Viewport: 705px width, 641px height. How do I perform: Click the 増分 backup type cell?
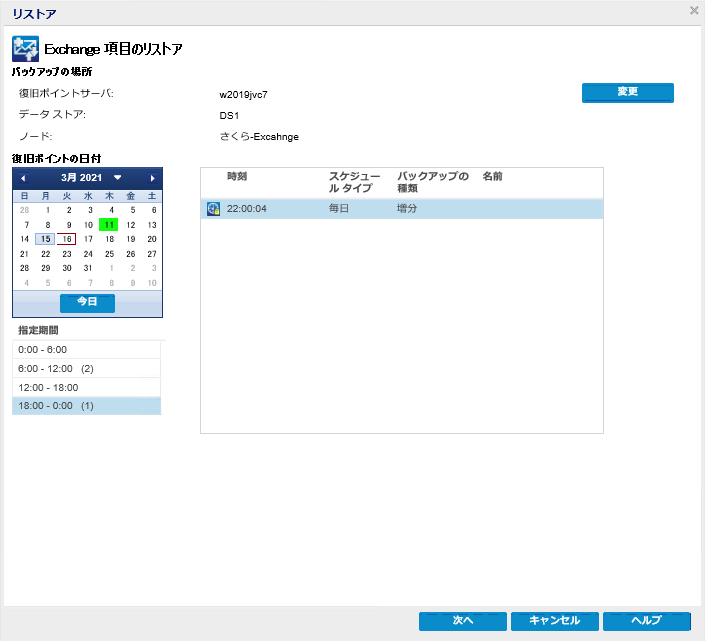click(x=407, y=209)
